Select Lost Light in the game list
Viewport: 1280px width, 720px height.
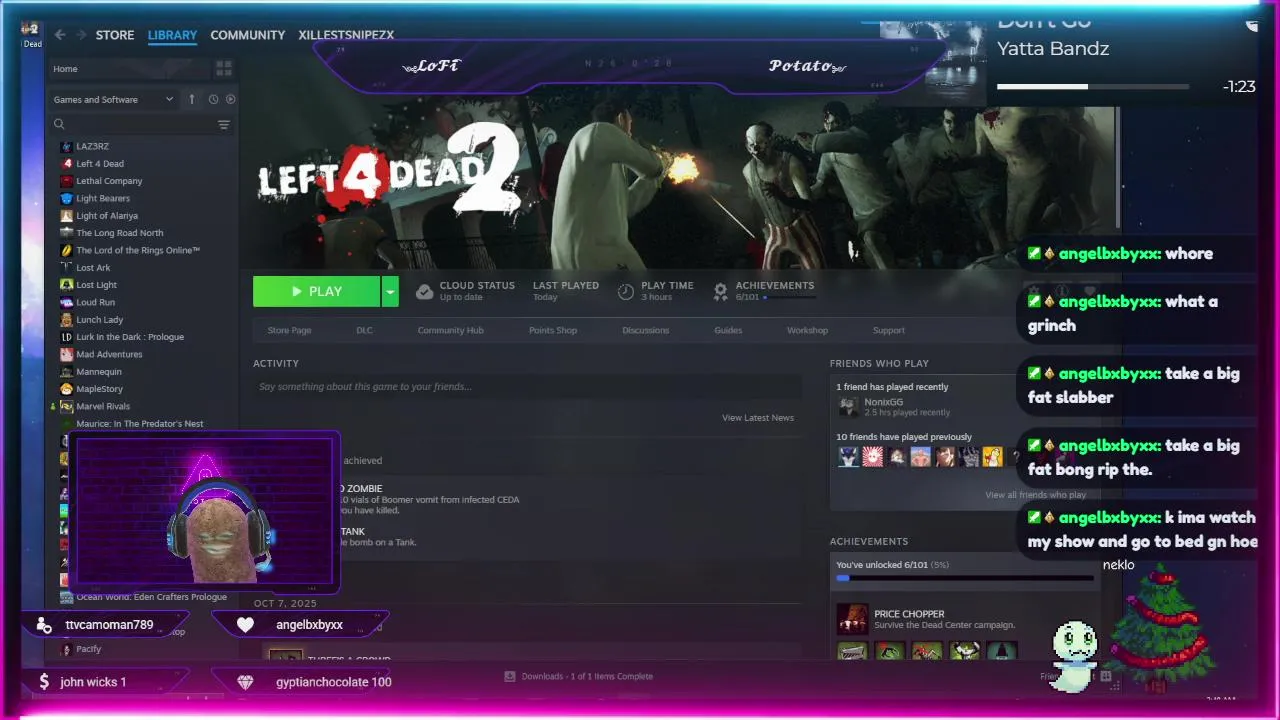(x=96, y=285)
